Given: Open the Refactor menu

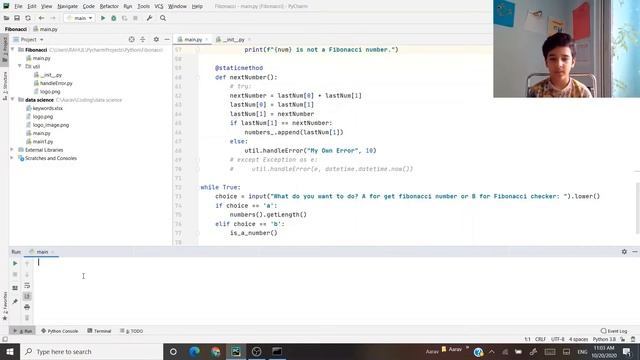Looking at the screenshot, I should click(x=109, y=6).
